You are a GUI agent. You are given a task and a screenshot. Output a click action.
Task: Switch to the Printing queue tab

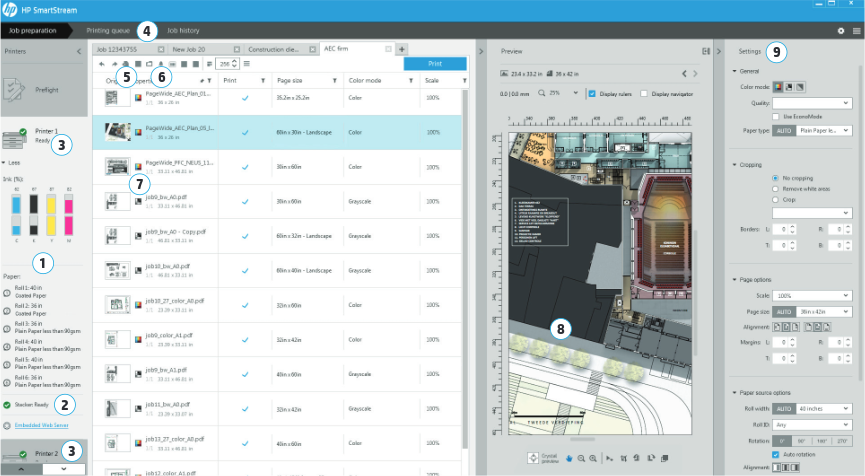pyautogui.click(x=107, y=31)
